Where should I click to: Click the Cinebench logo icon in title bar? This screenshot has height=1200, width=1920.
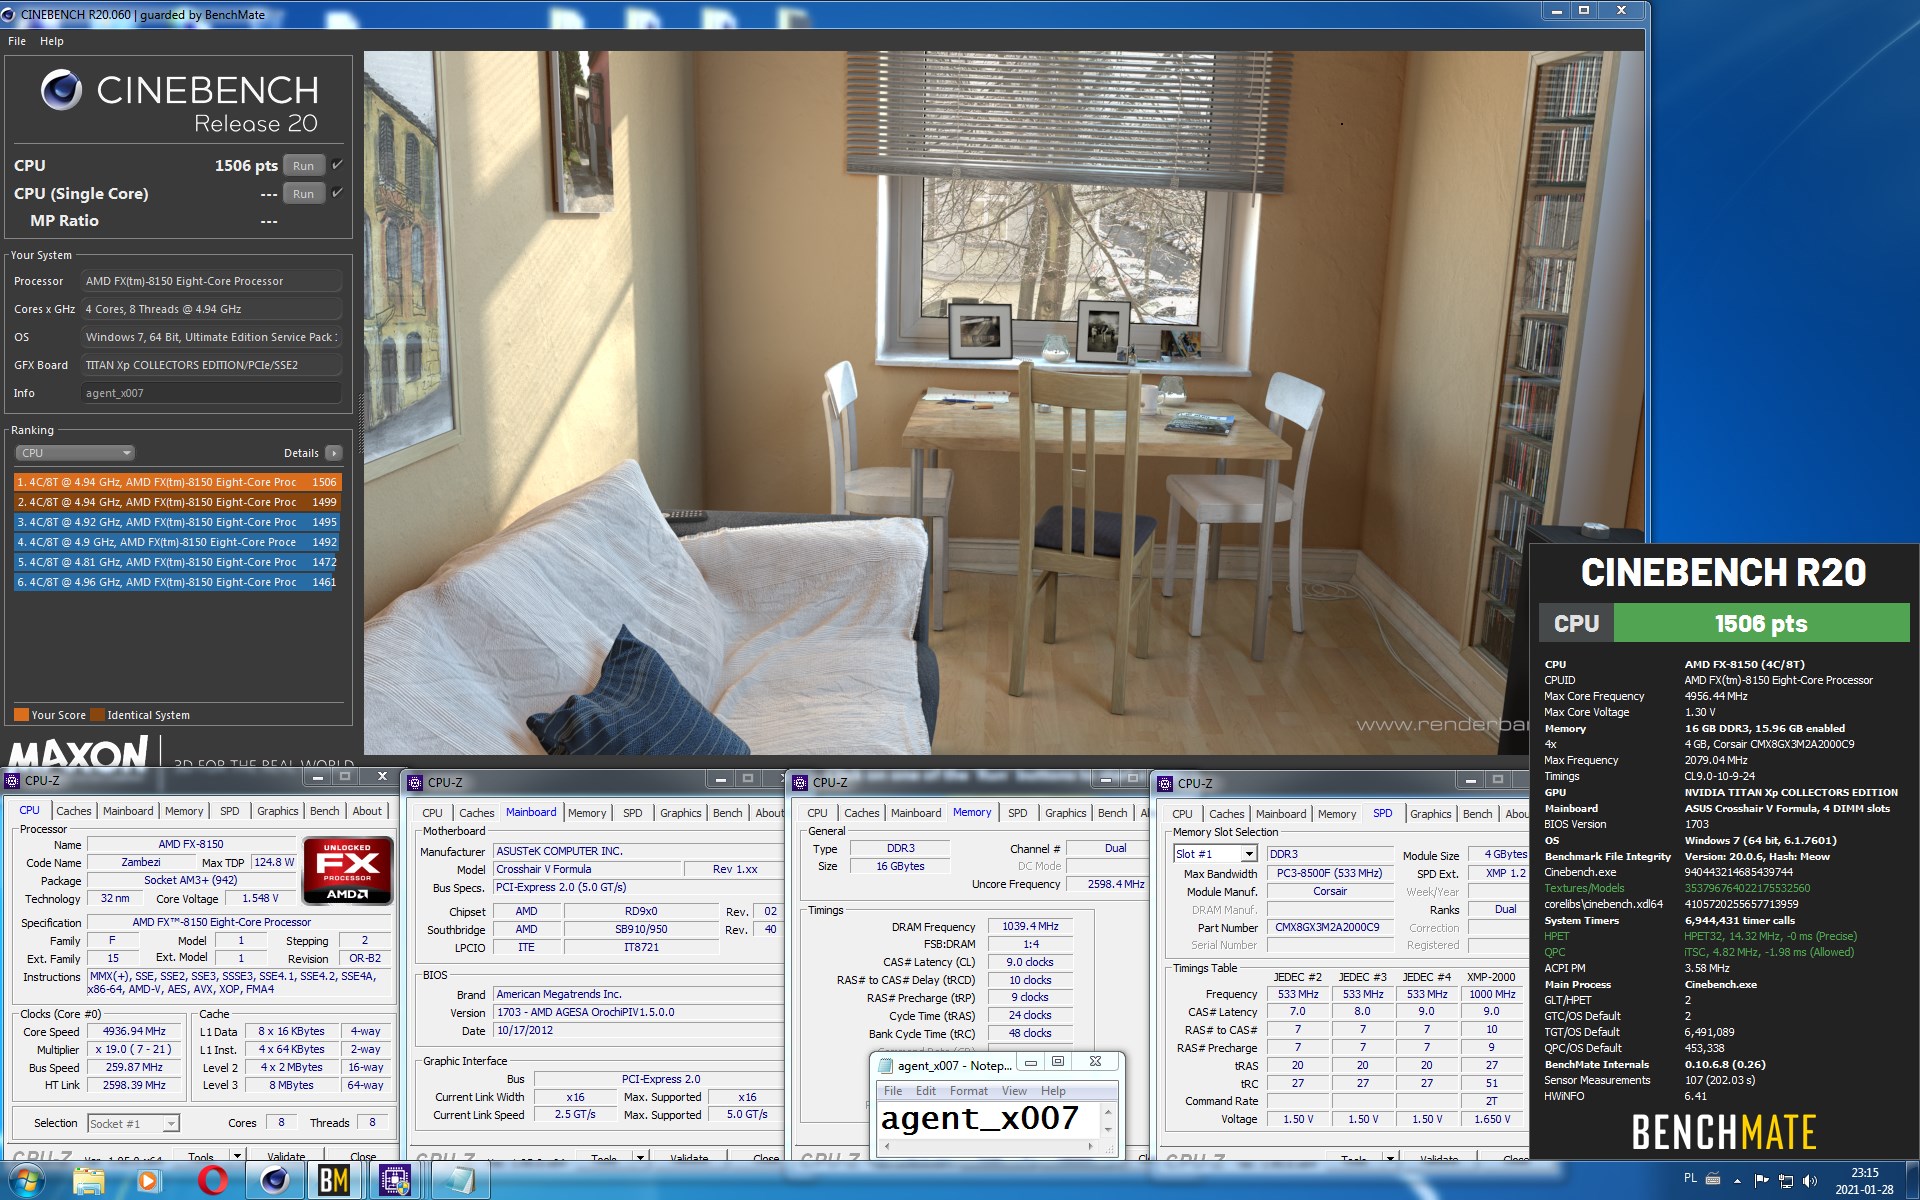(9, 14)
